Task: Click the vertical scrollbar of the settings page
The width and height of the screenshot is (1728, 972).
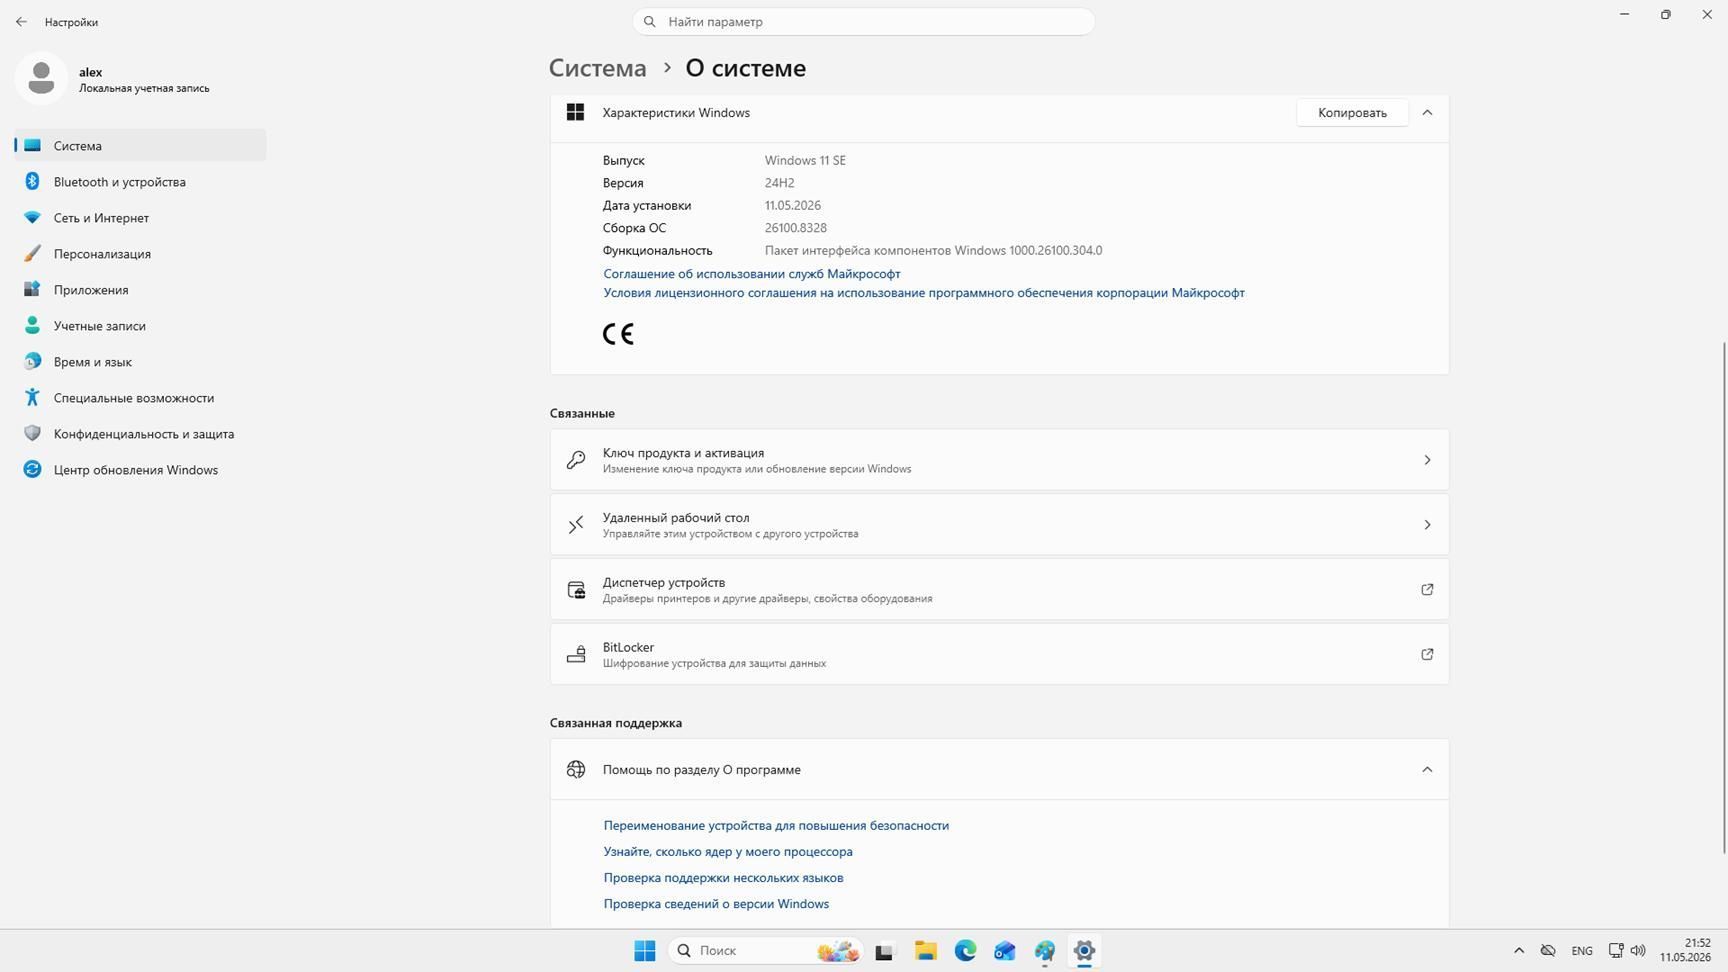Action: point(1723,597)
